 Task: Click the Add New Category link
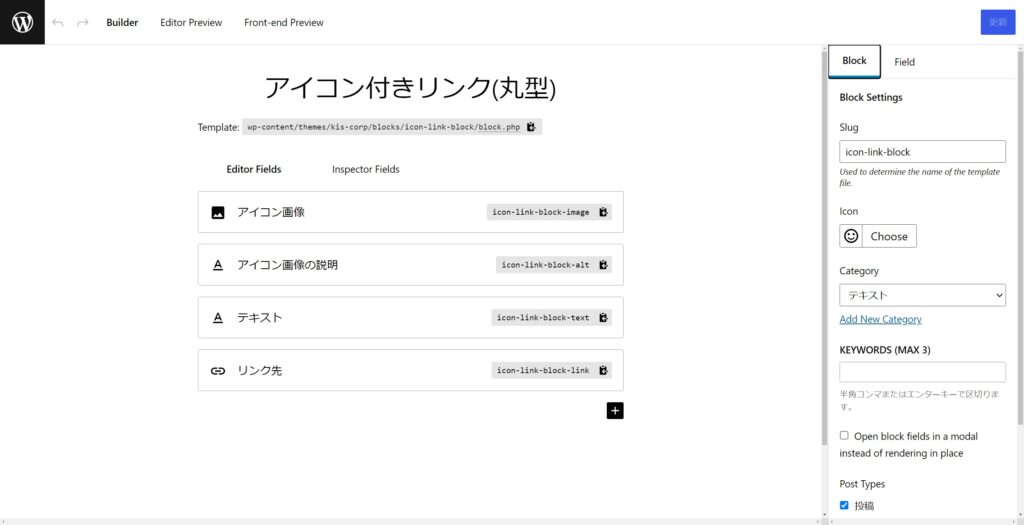880,319
